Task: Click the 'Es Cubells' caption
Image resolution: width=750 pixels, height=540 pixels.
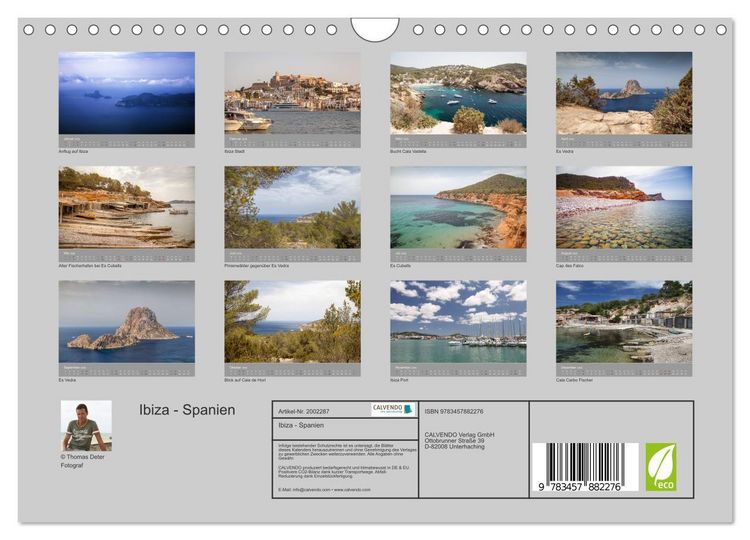Action: click(x=400, y=265)
